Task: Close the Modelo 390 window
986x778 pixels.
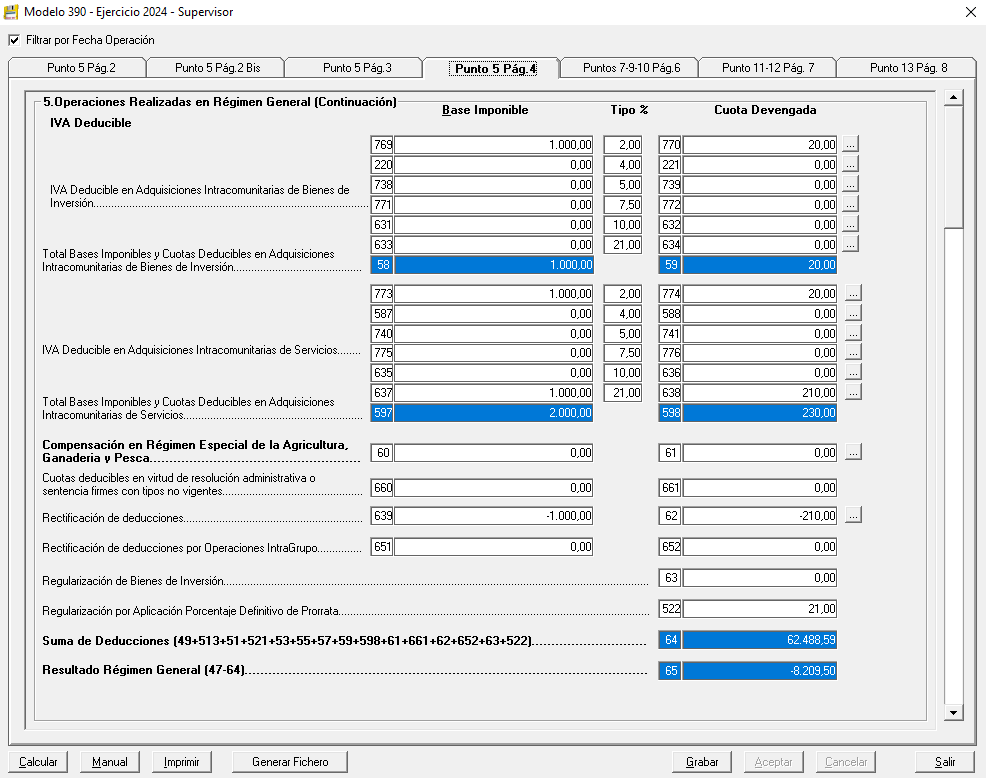Action: coord(970,12)
